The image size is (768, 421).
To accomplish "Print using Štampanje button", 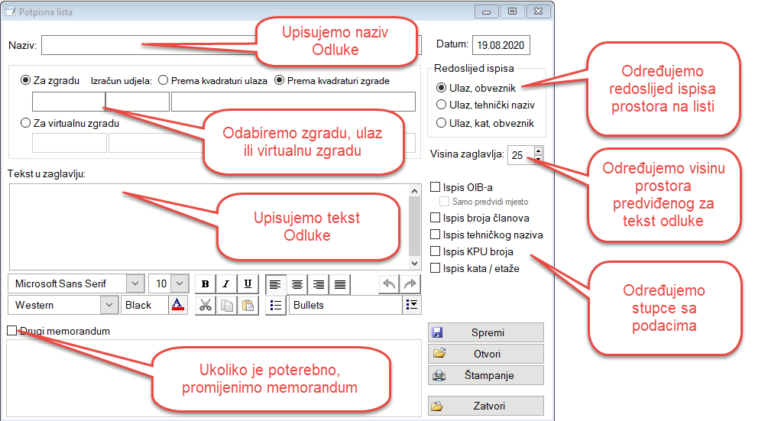I will [486, 375].
